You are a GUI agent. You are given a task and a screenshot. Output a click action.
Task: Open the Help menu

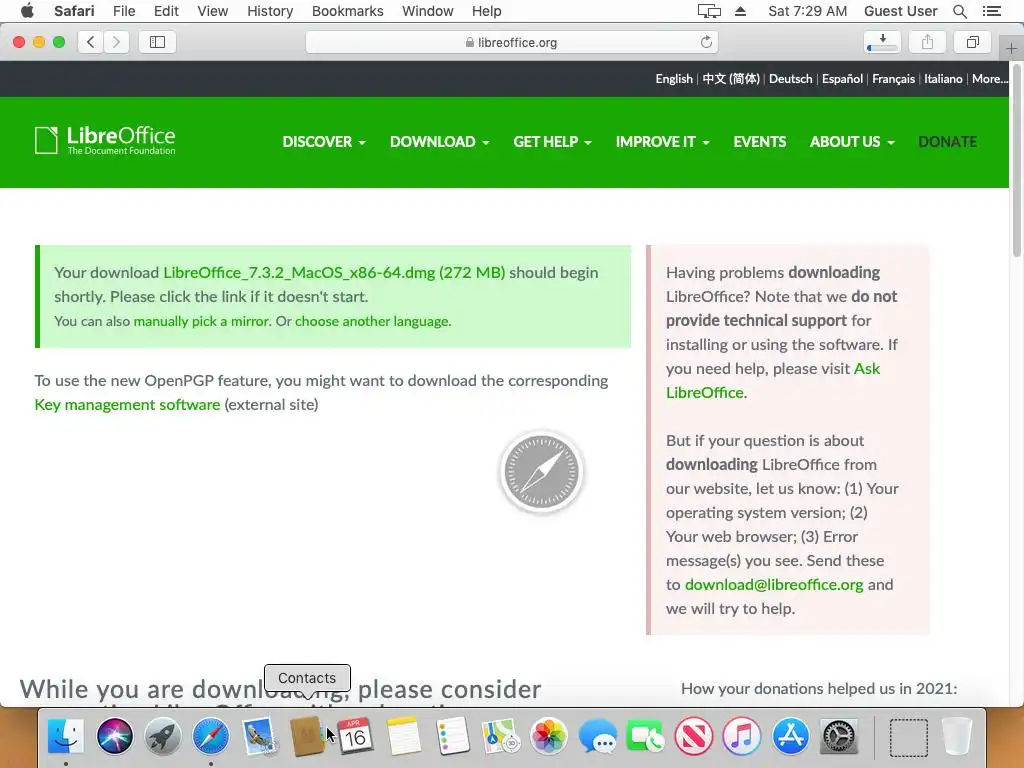point(487,11)
